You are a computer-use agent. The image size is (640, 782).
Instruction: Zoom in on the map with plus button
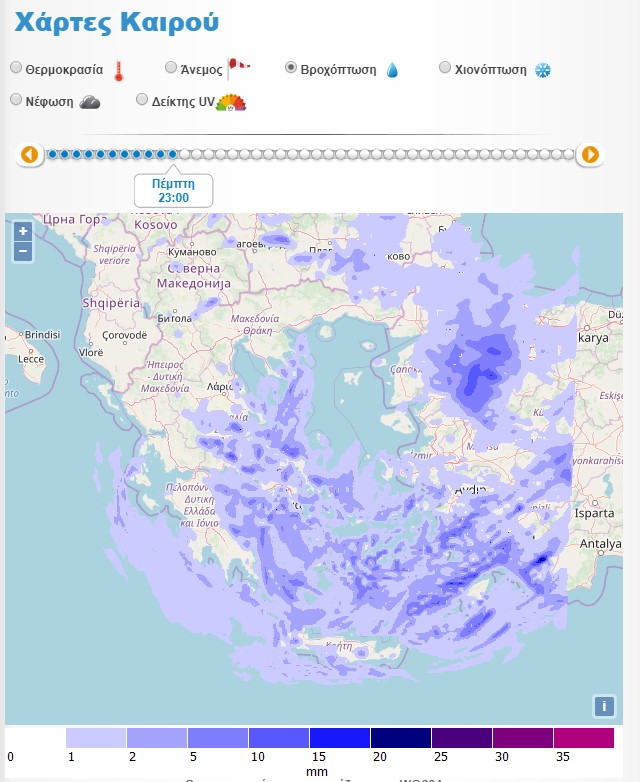pos(22,231)
